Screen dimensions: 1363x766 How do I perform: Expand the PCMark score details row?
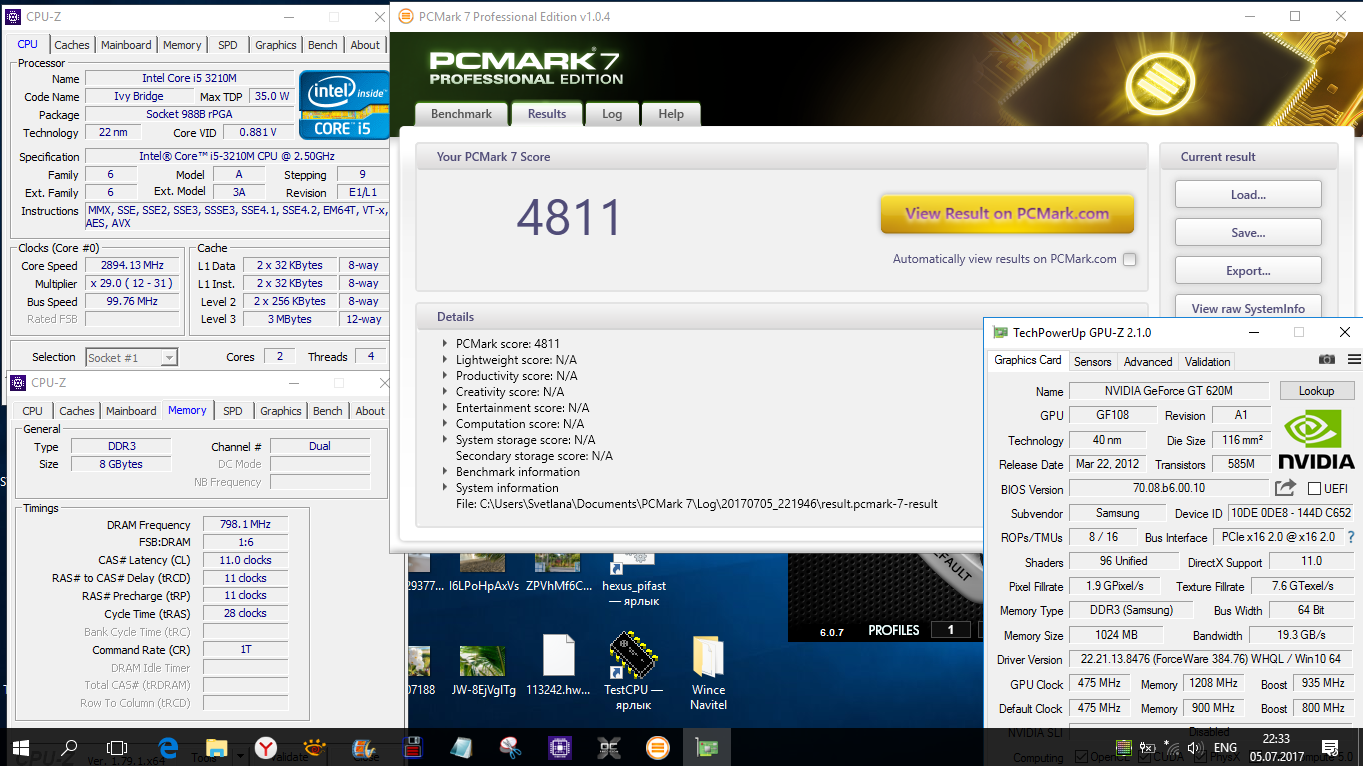click(445, 343)
